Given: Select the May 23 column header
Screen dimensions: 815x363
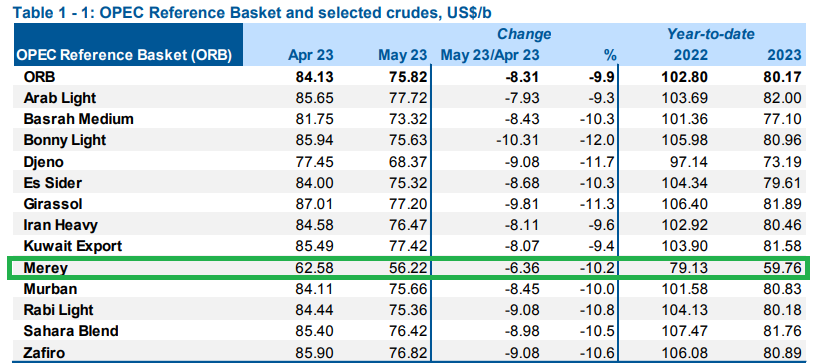Looking at the screenshot, I should point(403,55).
